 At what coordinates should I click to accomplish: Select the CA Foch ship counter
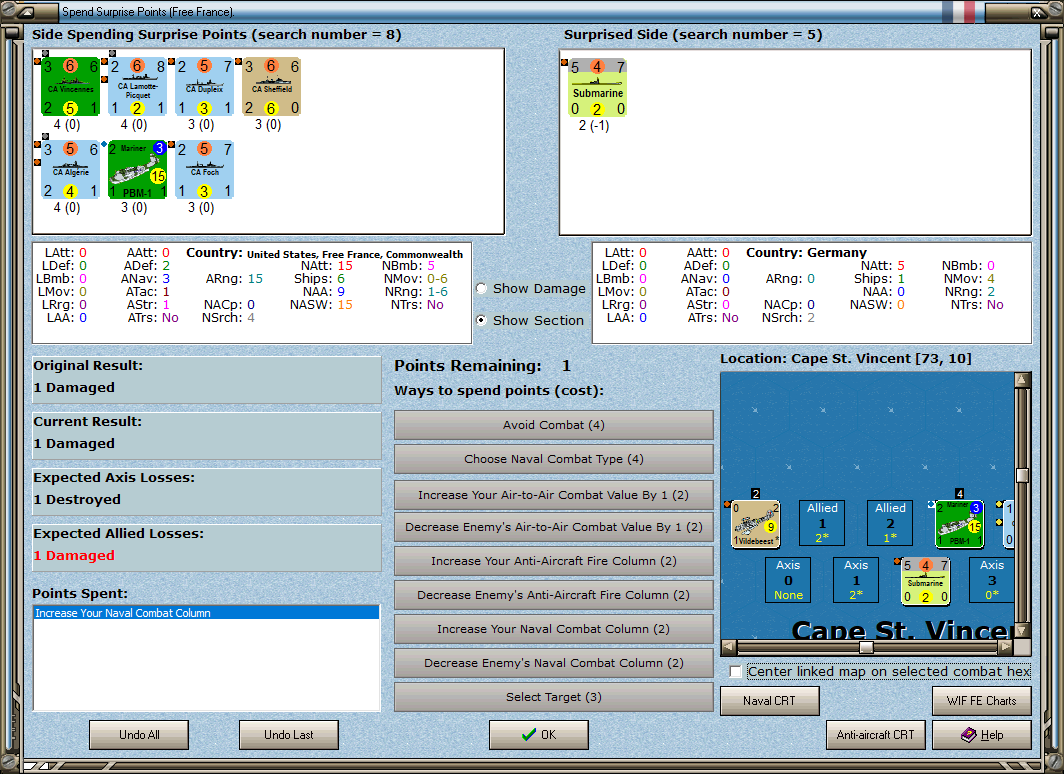pos(205,170)
